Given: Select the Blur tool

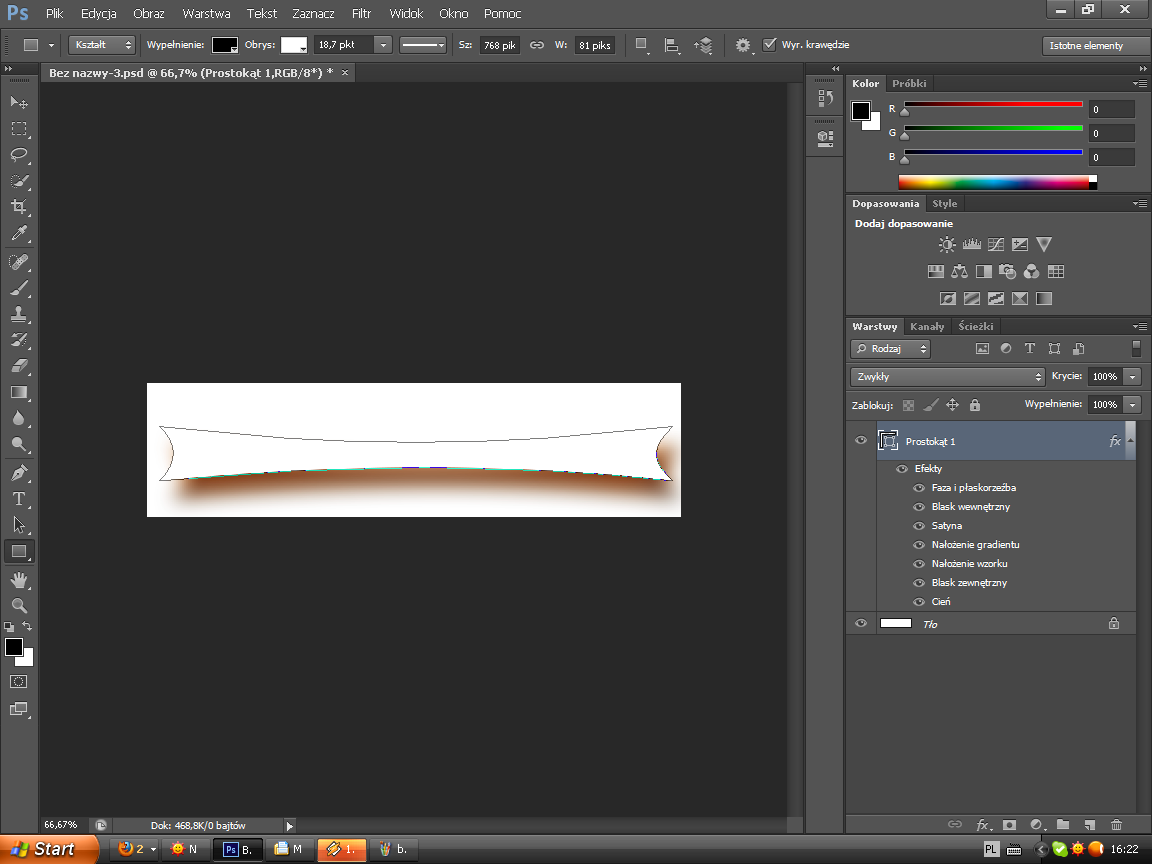Looking at the screenshot, I should tap(19, 418).
